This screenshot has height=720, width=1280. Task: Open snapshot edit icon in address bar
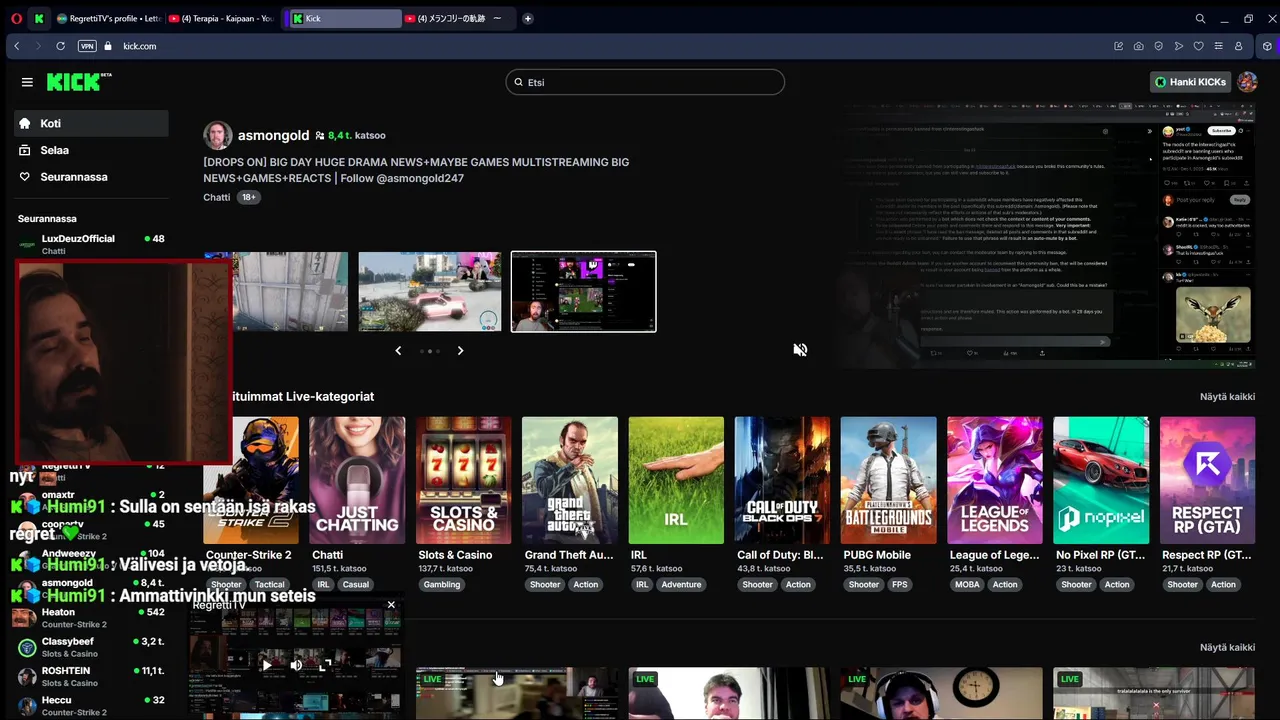1118,46
